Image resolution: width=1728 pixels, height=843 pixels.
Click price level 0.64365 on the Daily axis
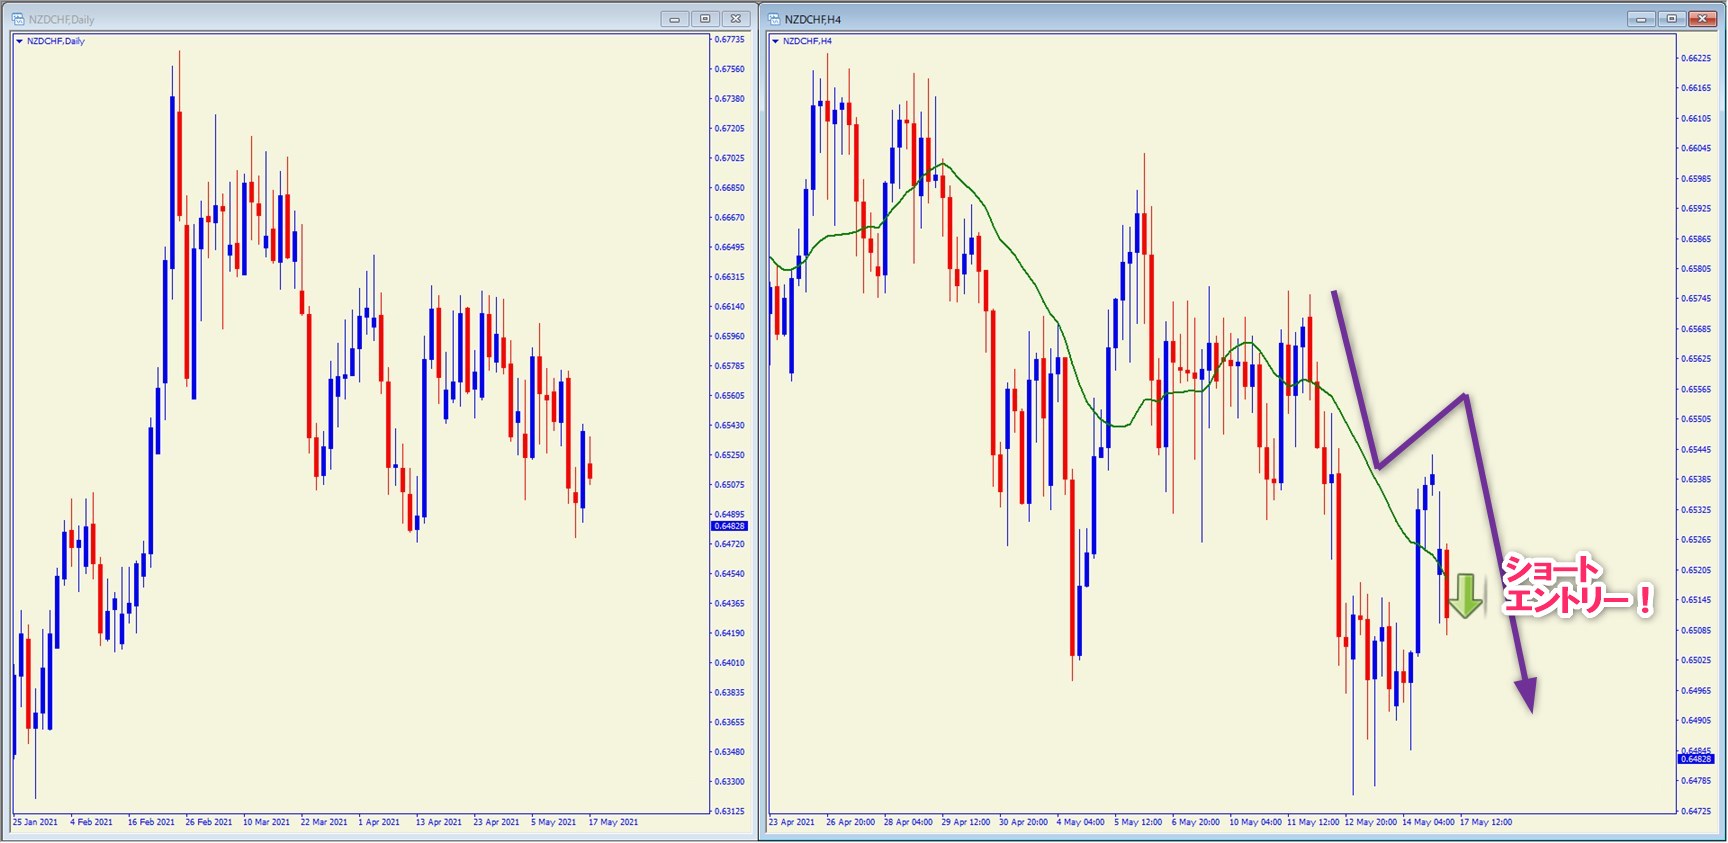click(x=730, y=603)
